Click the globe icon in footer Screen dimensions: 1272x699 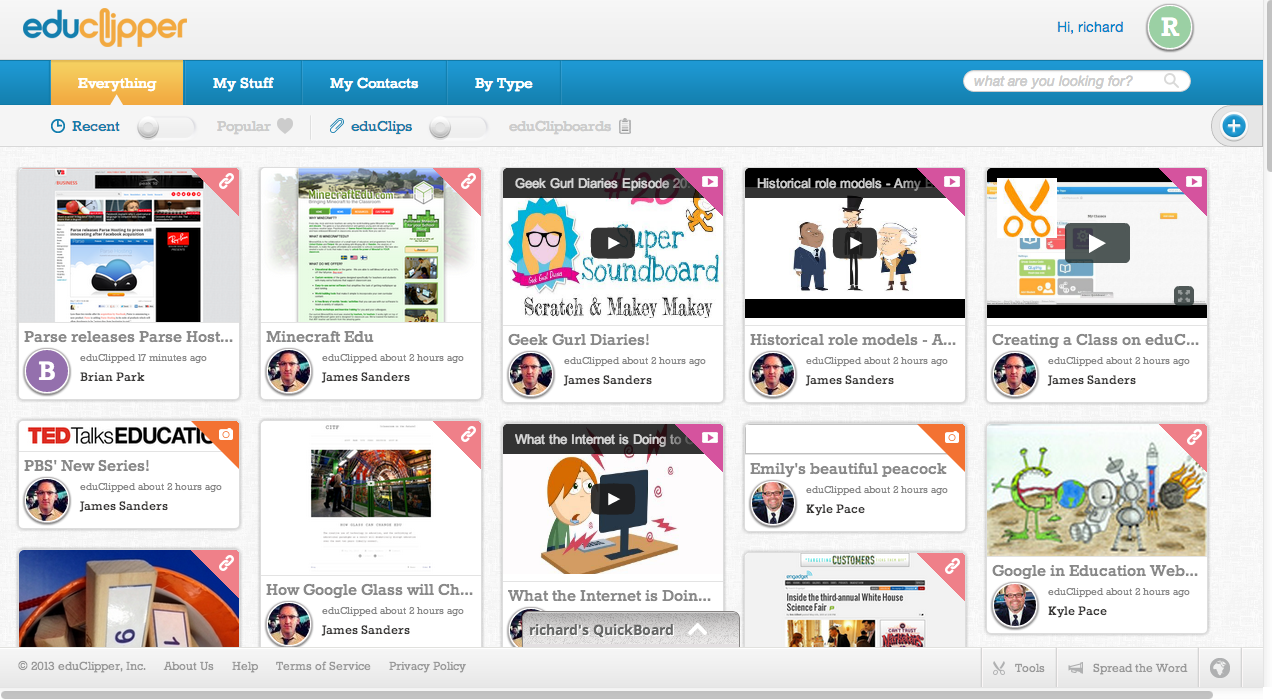1220,668
